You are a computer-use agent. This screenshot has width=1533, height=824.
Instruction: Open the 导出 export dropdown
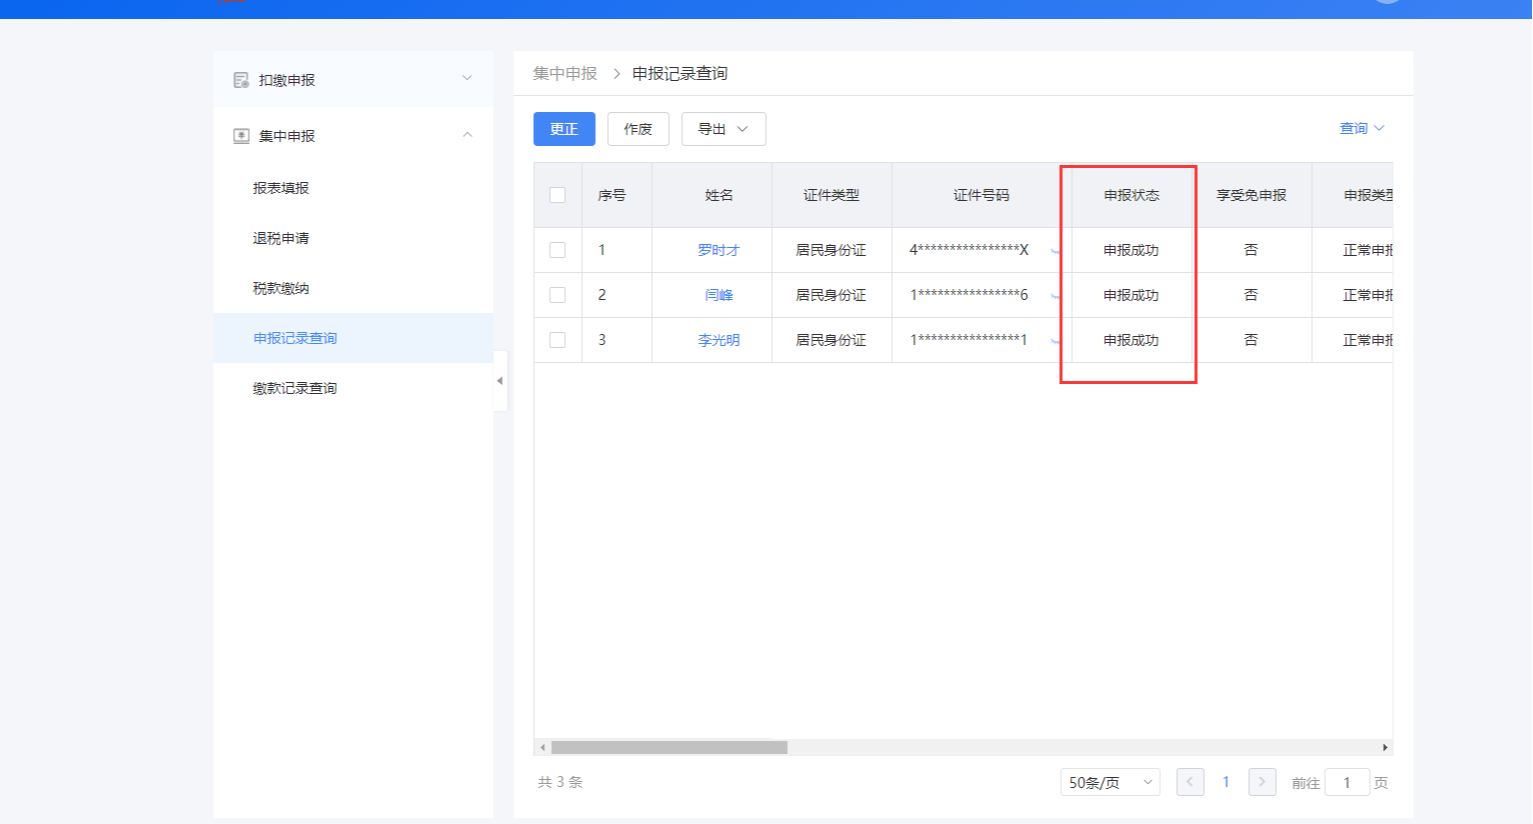pos(723,129)
